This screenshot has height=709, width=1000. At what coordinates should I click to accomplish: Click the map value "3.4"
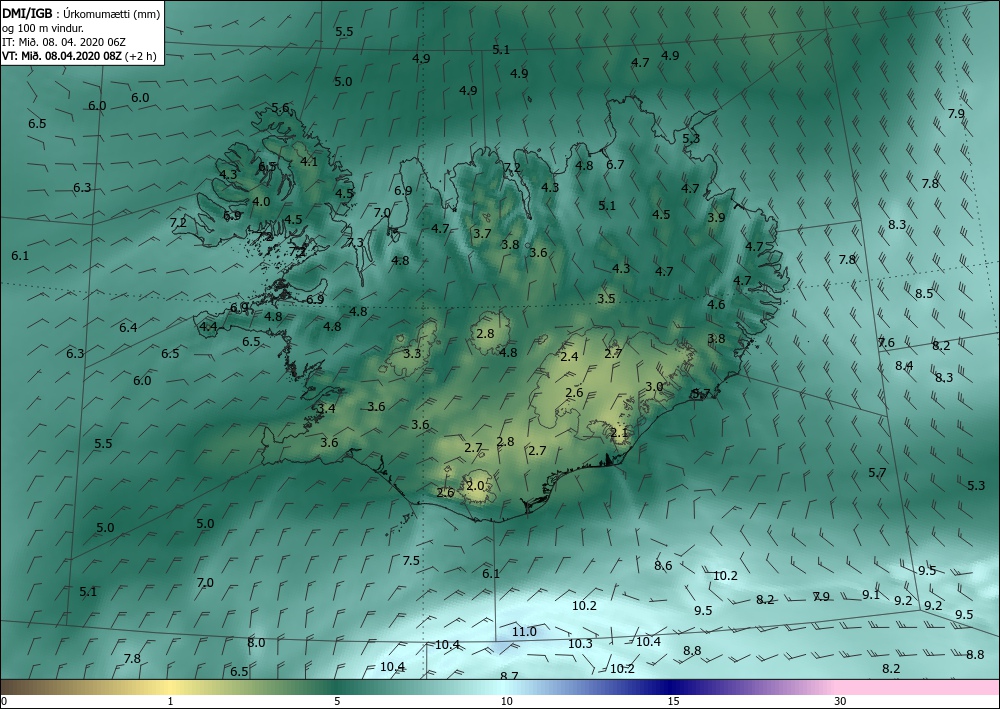click(x=326, y=409)
